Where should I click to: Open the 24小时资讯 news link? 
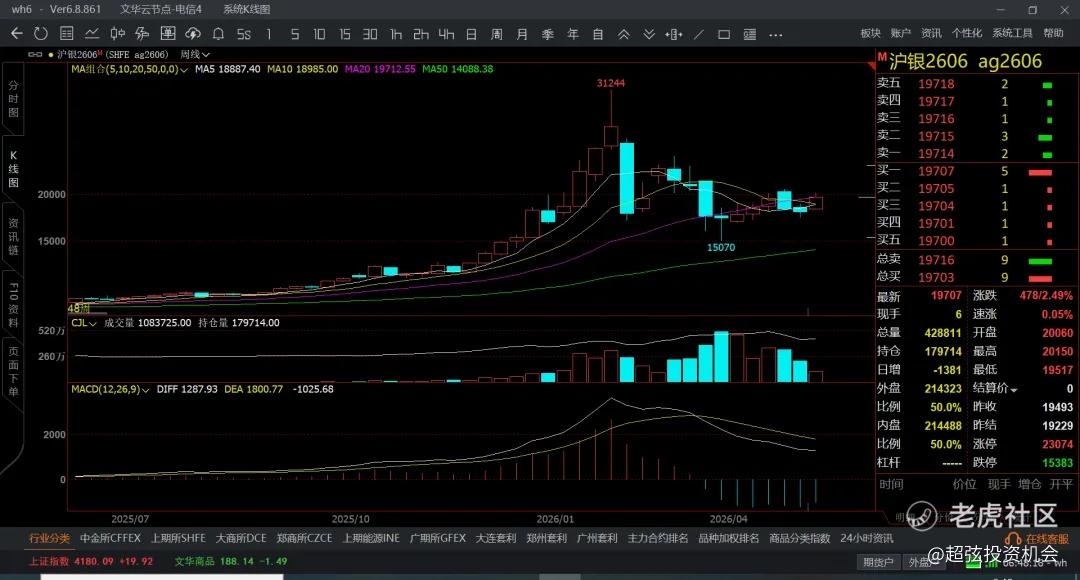866,538
